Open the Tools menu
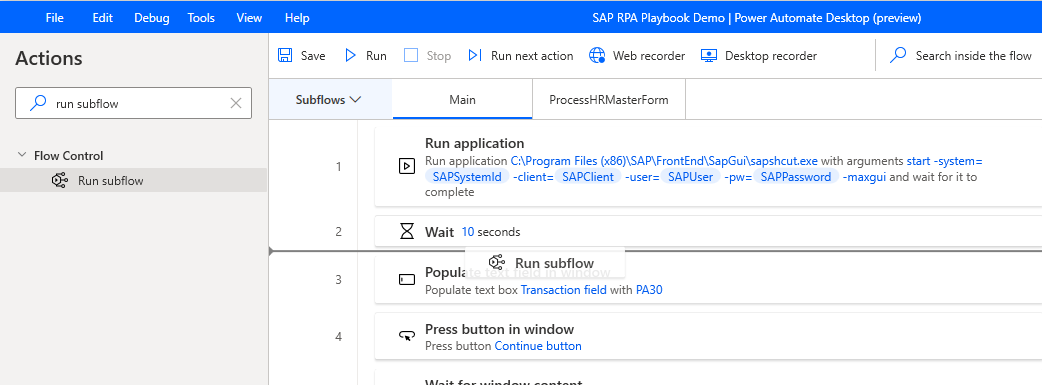Viewport: 1042px width, 385px height. pos(201,18)
